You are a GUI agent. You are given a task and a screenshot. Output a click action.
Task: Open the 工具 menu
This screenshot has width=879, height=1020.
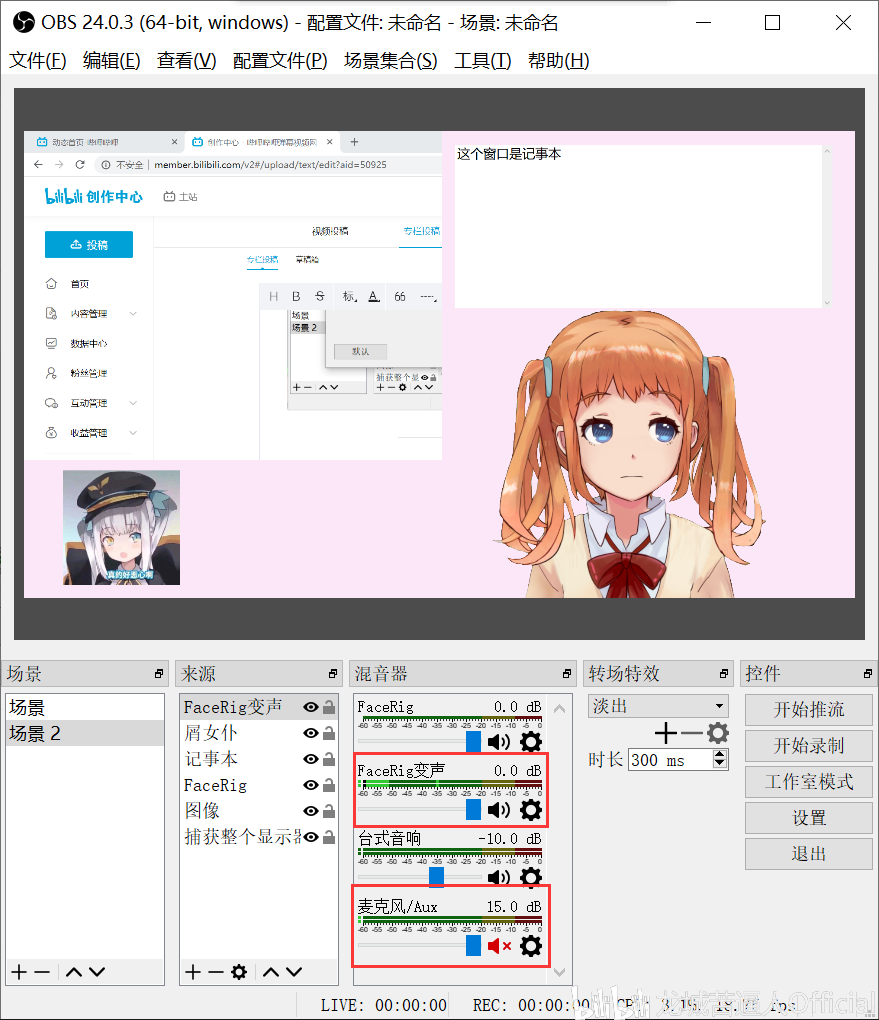[x=482, y=60]
